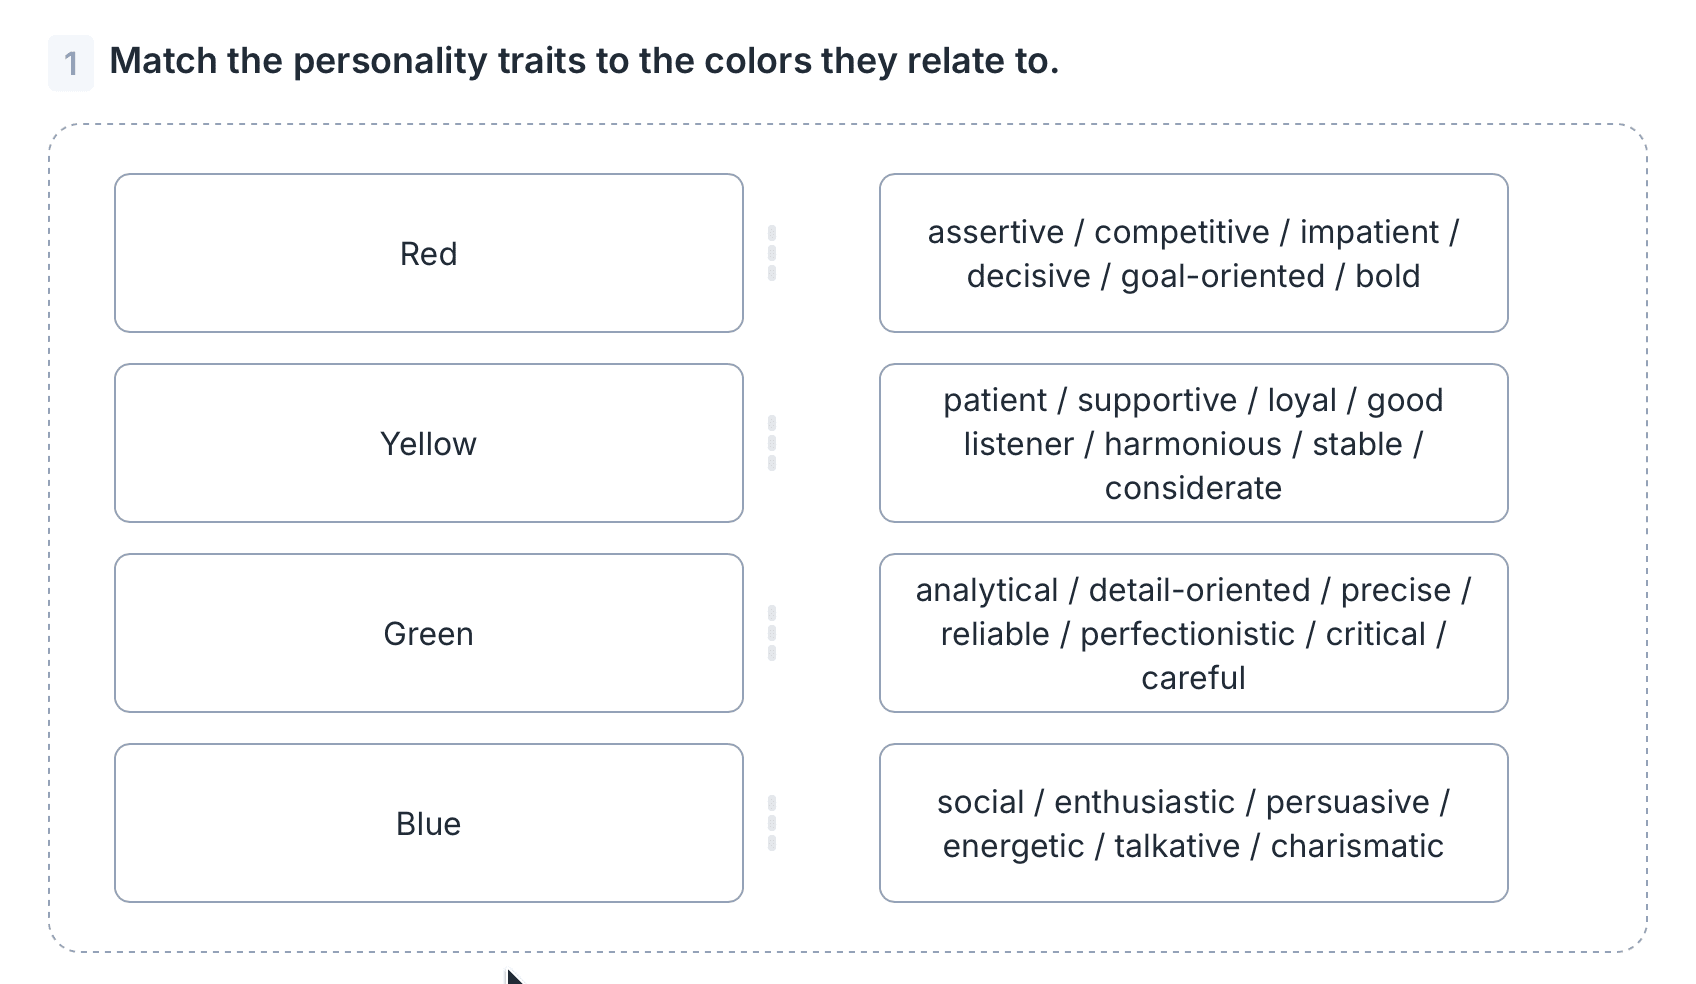The image size is (1696, 984).
Task: Select the drag handle next to Green
Action: click(x=772, y=633)
